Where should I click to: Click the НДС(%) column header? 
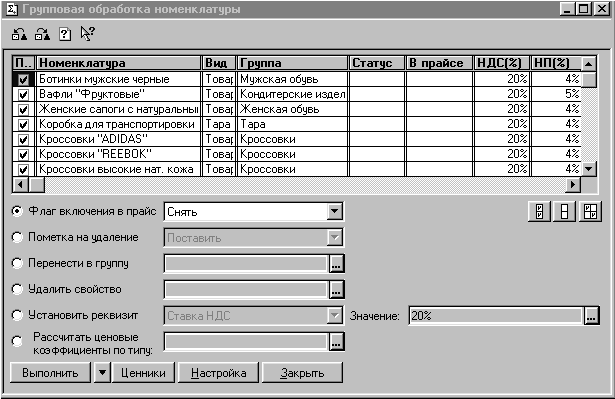click(x=501, y=63)
